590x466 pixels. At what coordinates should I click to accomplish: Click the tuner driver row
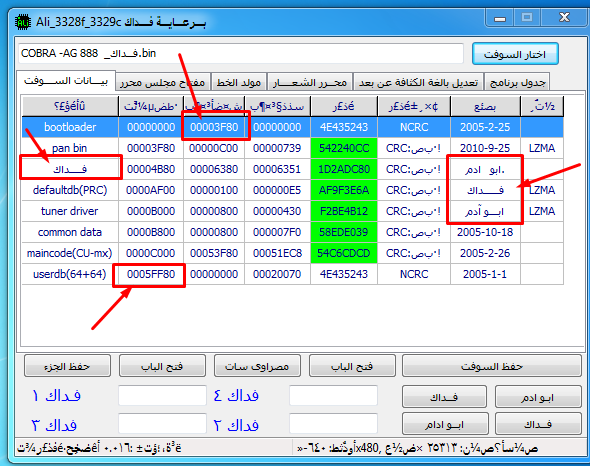pos(293,211)
